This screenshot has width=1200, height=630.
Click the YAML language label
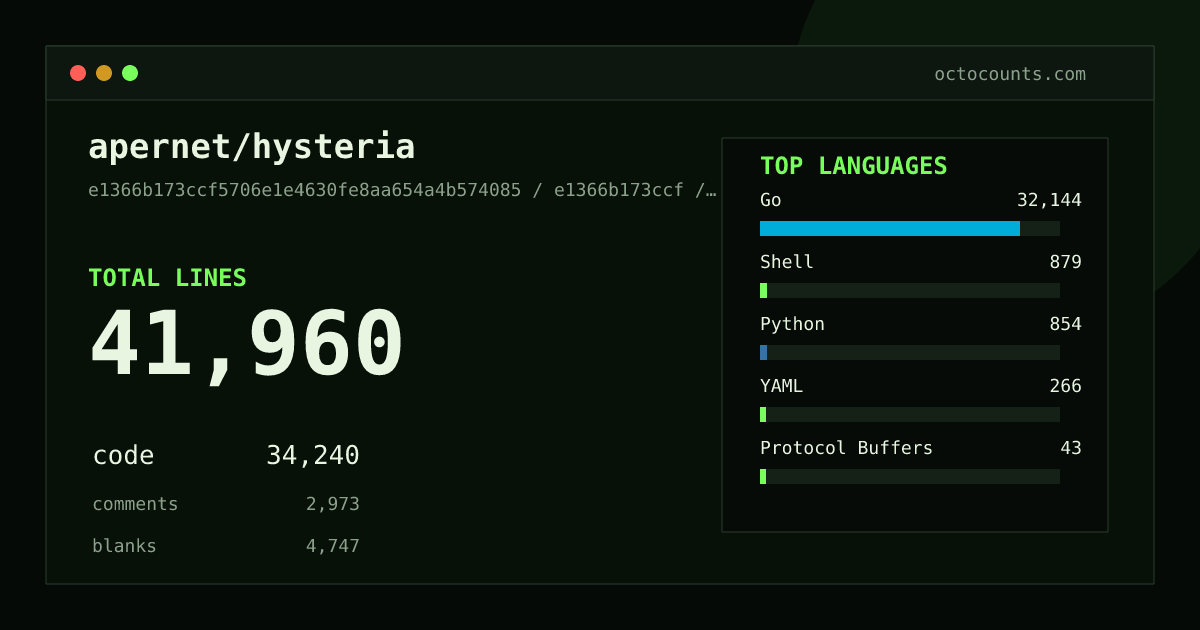tap(781, 386)
